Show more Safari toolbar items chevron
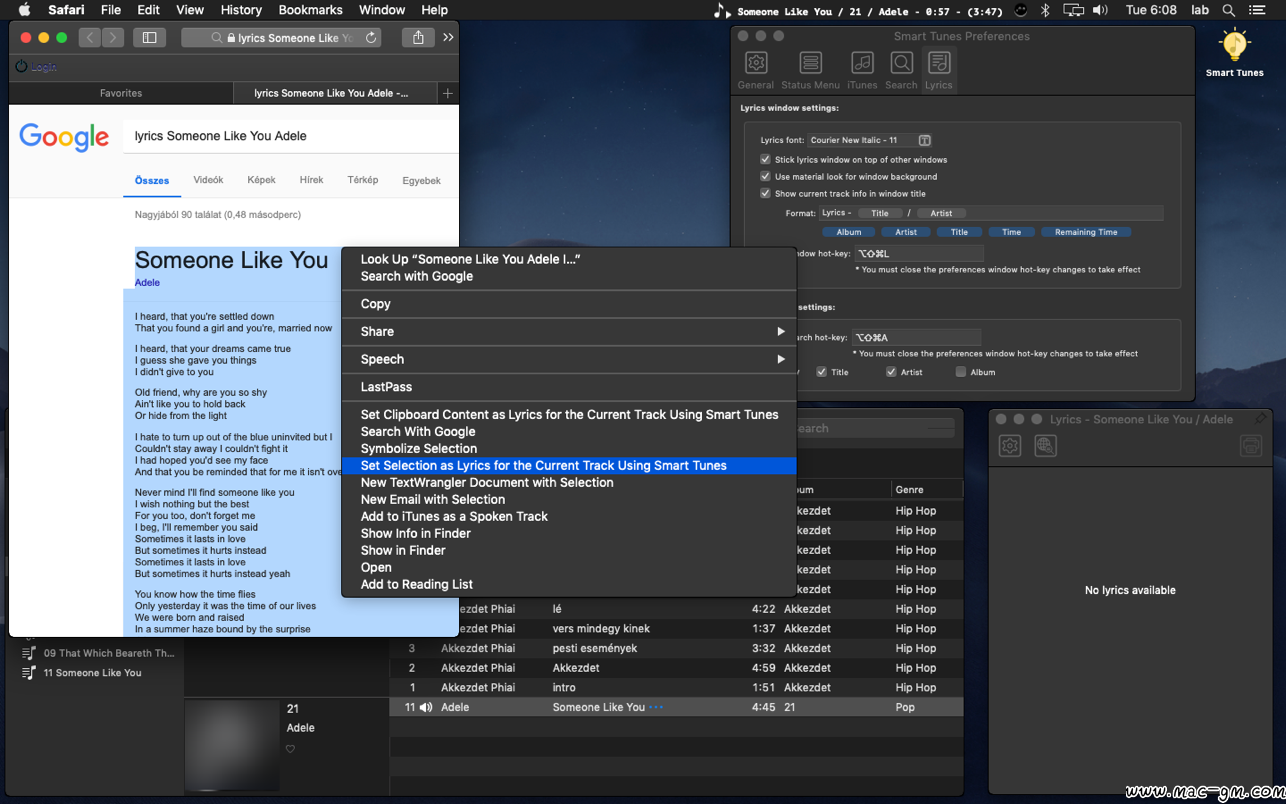This screenshot has width=1286, height=804. pos(448,37)
